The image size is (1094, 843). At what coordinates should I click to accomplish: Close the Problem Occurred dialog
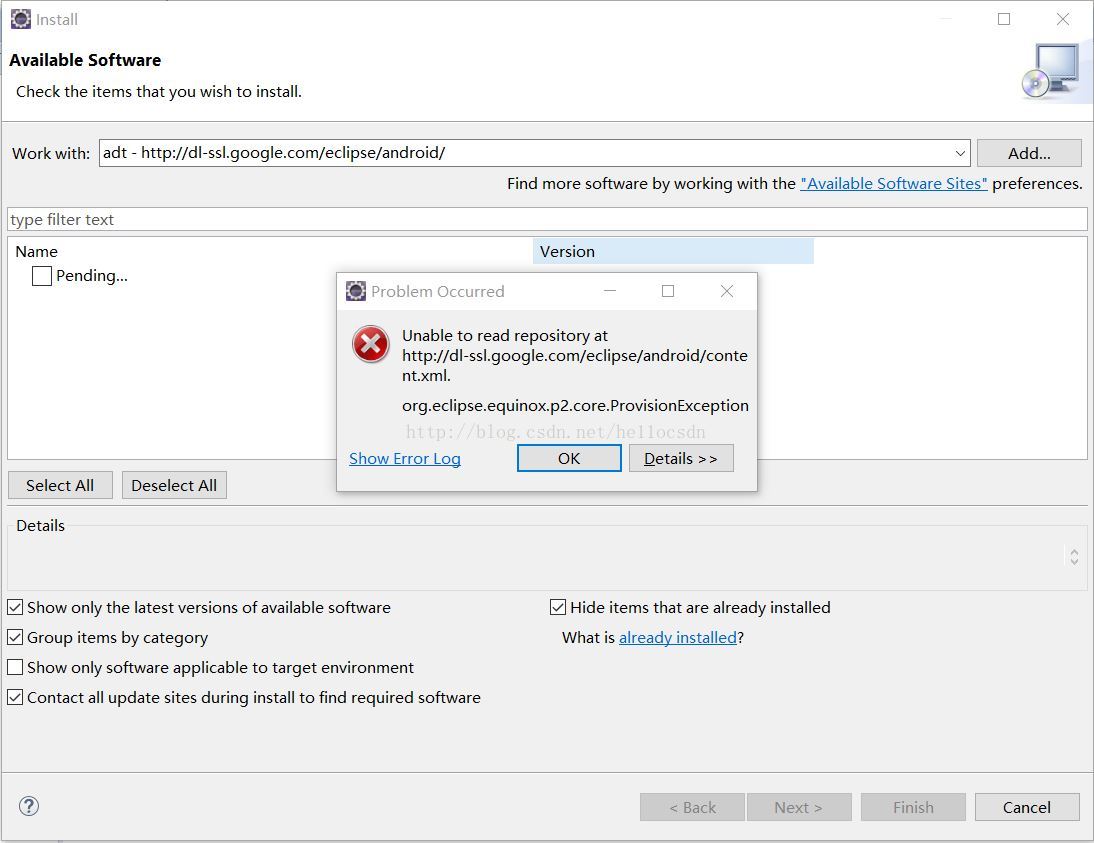[x=727, y=291]
